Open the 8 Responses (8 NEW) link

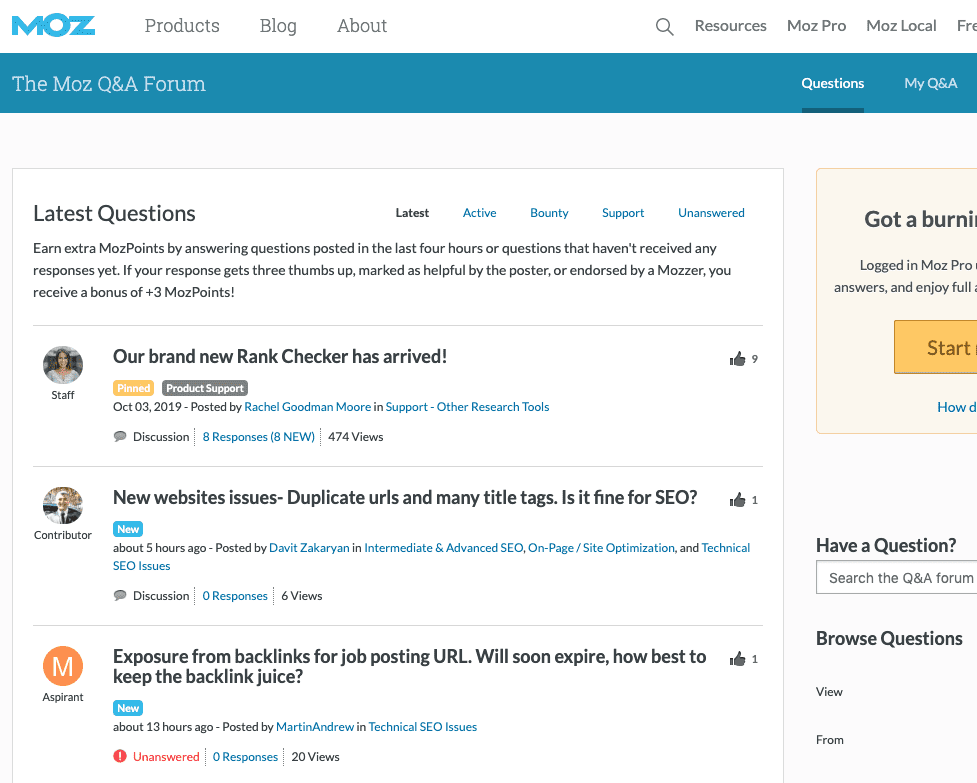[x=259, y=437]
